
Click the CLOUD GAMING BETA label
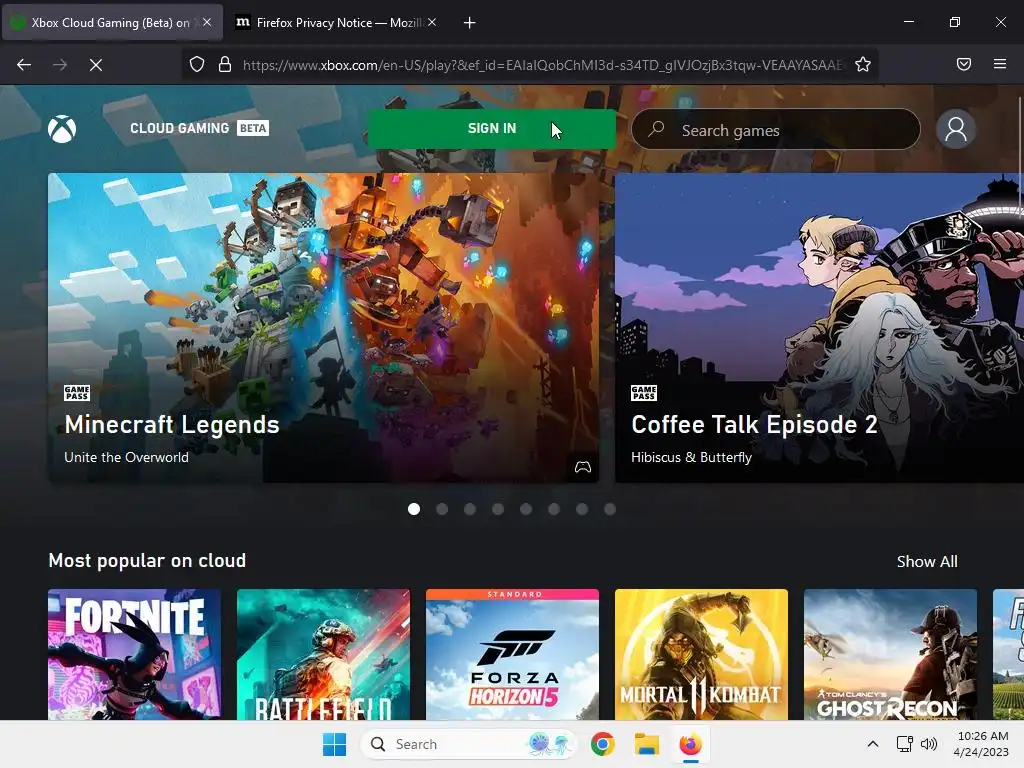pyautogui.click(x=199, y=128)
